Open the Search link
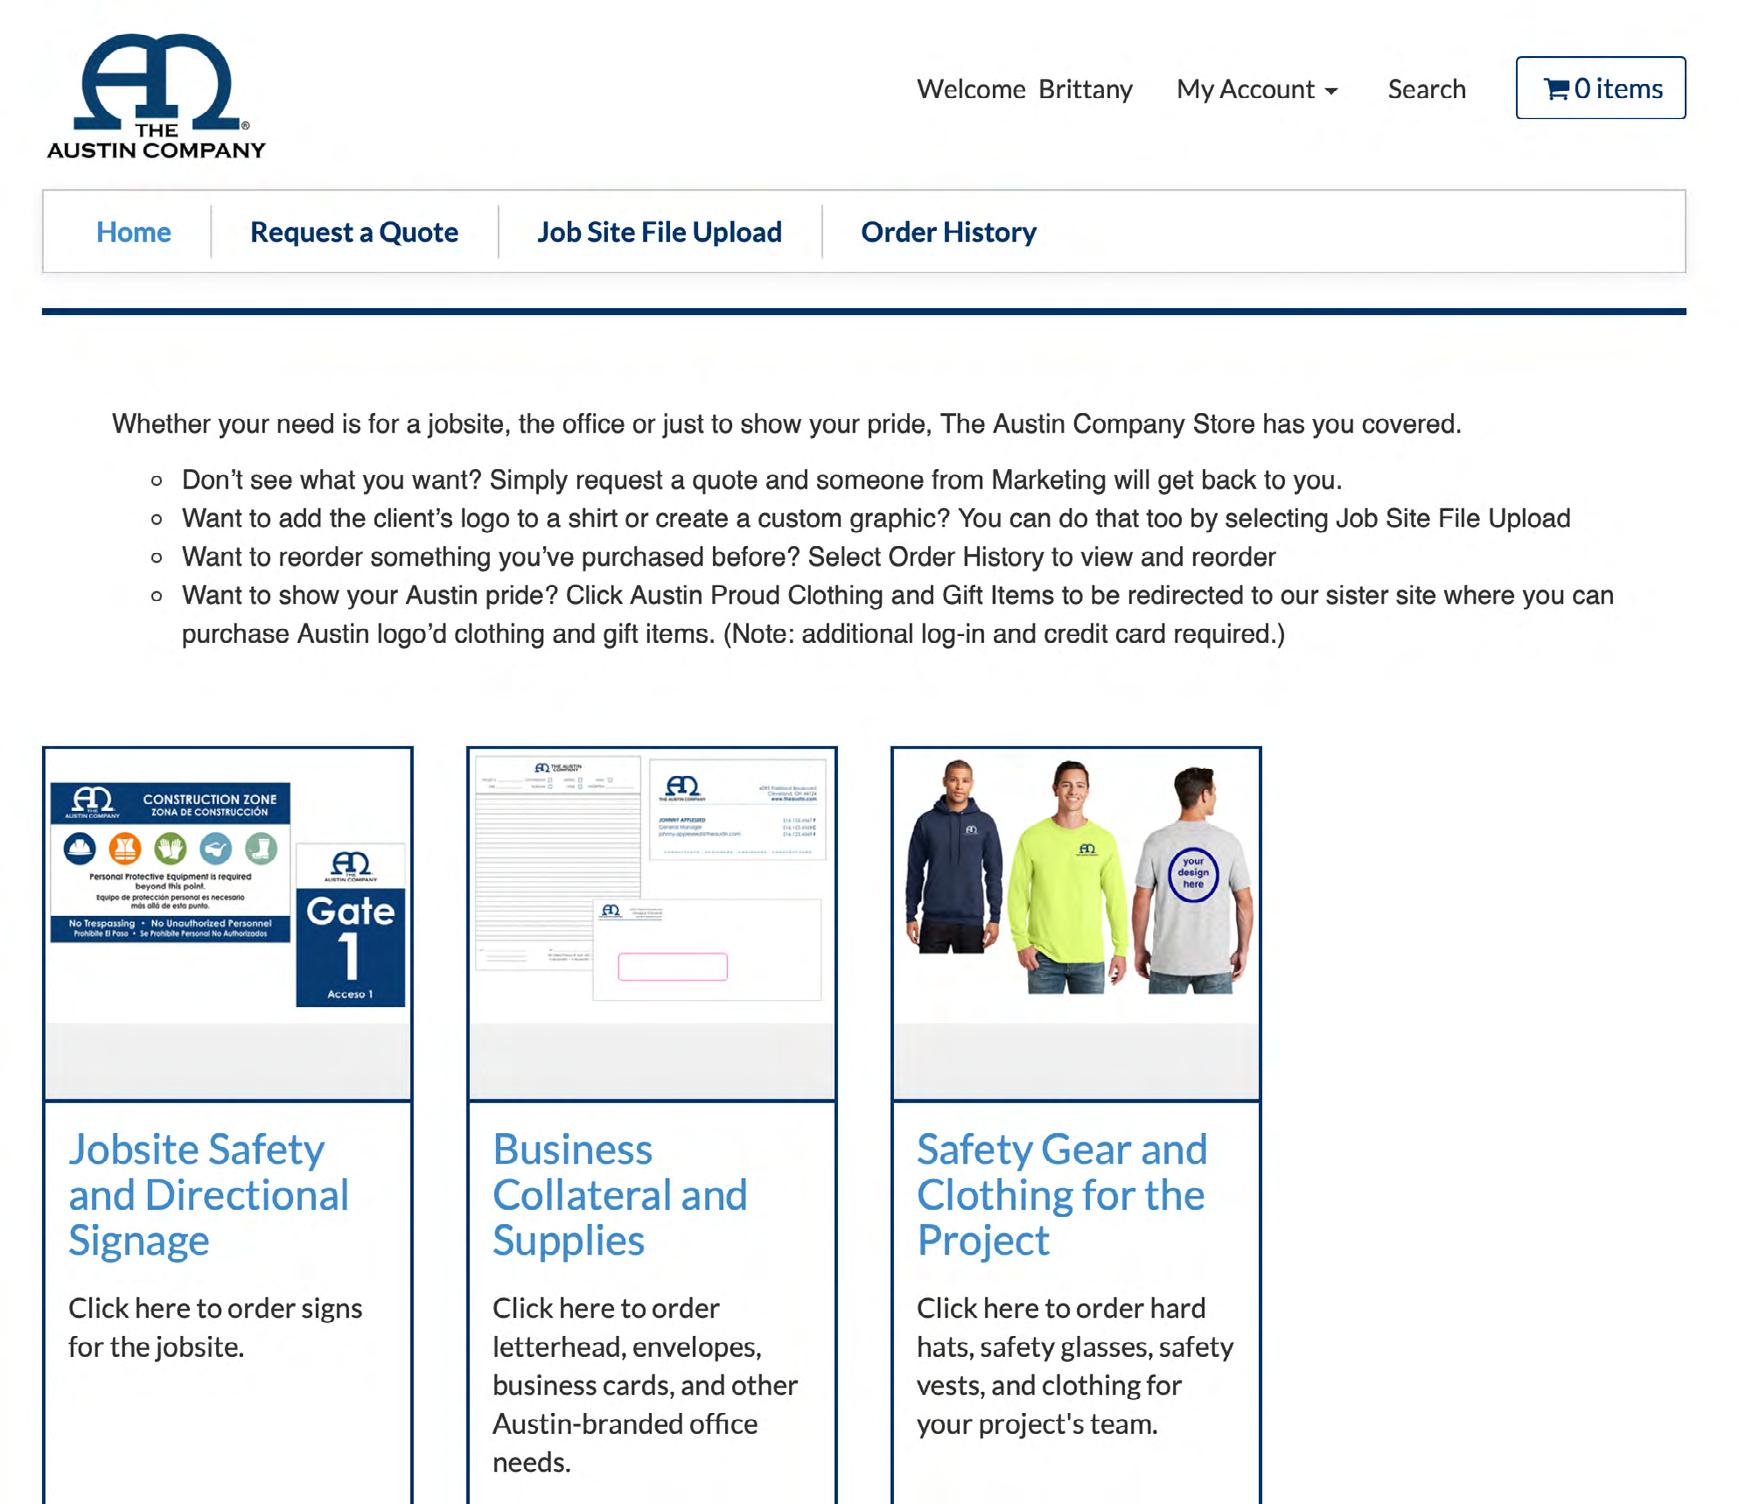Viewport: 1739px width, 1504px height. tap(1426, 89)
